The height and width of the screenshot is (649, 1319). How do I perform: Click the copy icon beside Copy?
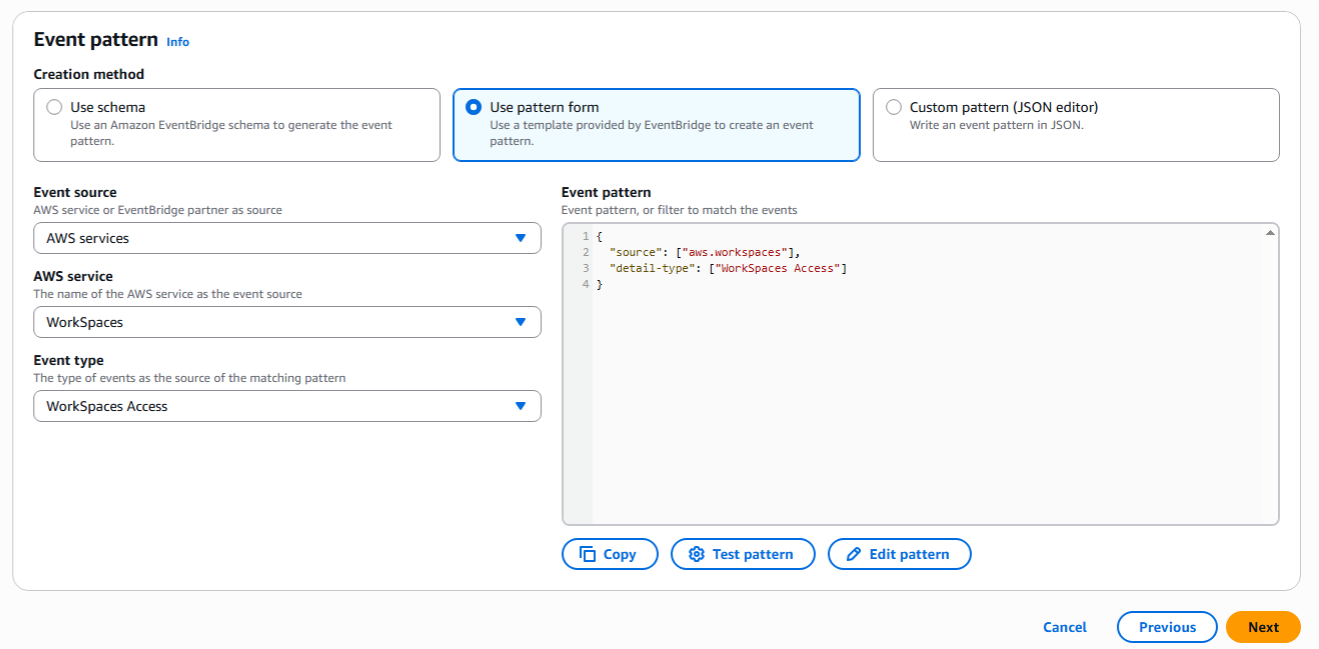pos(588,554)
